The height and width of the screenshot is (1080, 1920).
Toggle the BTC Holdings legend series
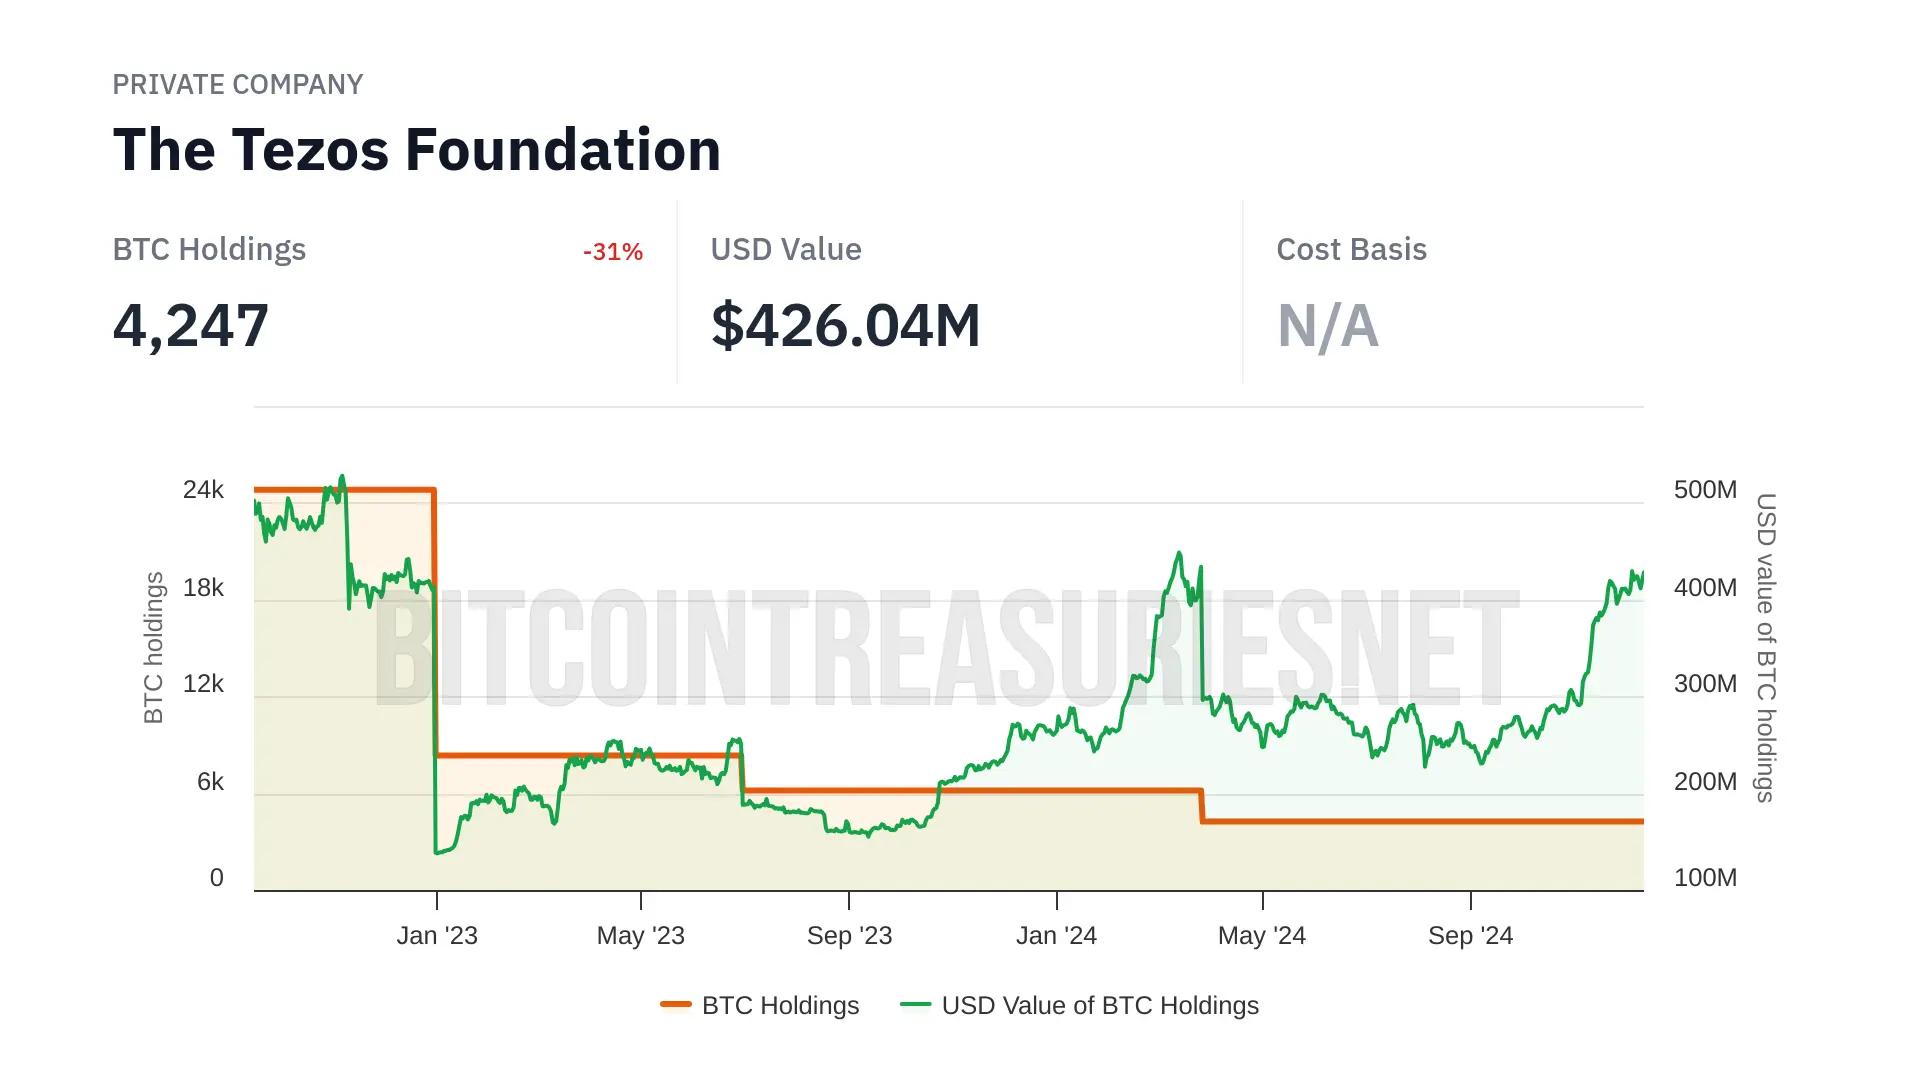(780, 1005)
